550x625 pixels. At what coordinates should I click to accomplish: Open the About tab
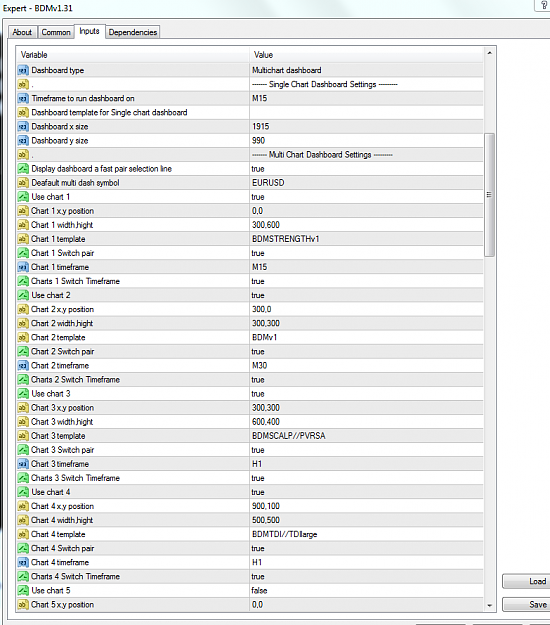(x=22, y=32)
